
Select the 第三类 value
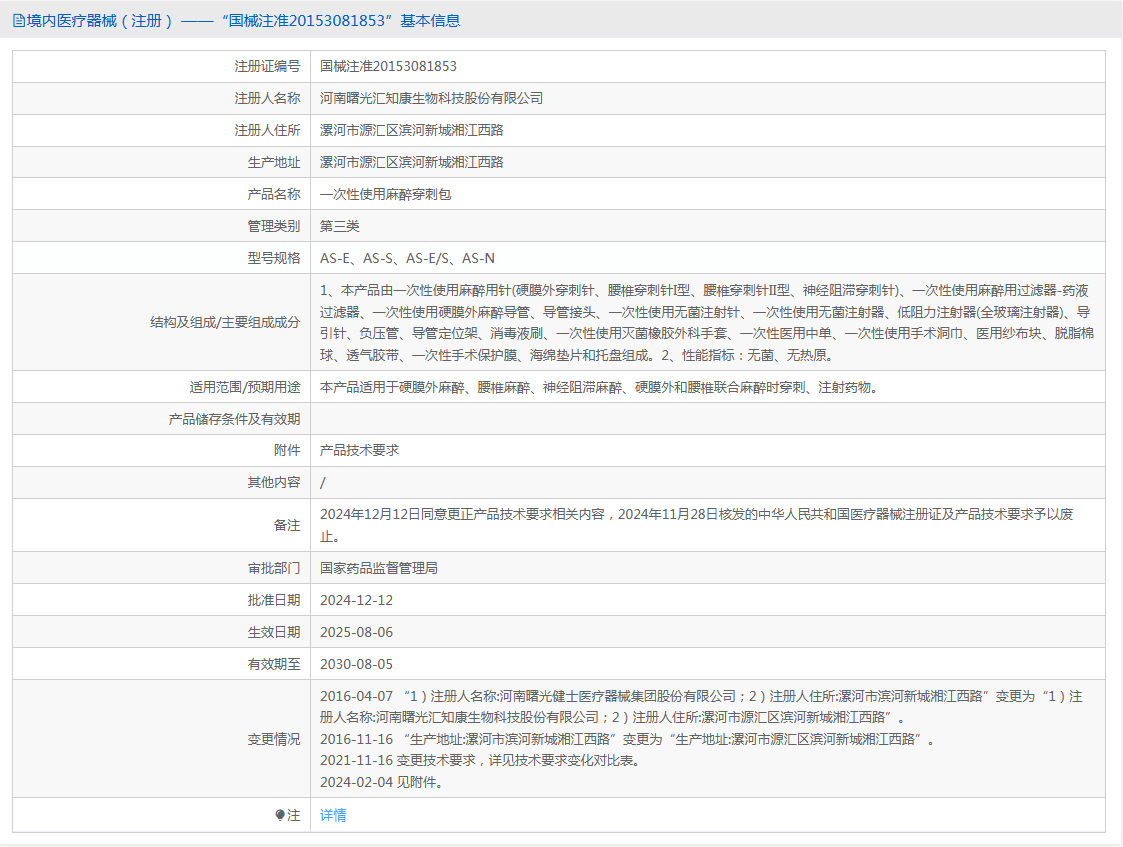339,226
